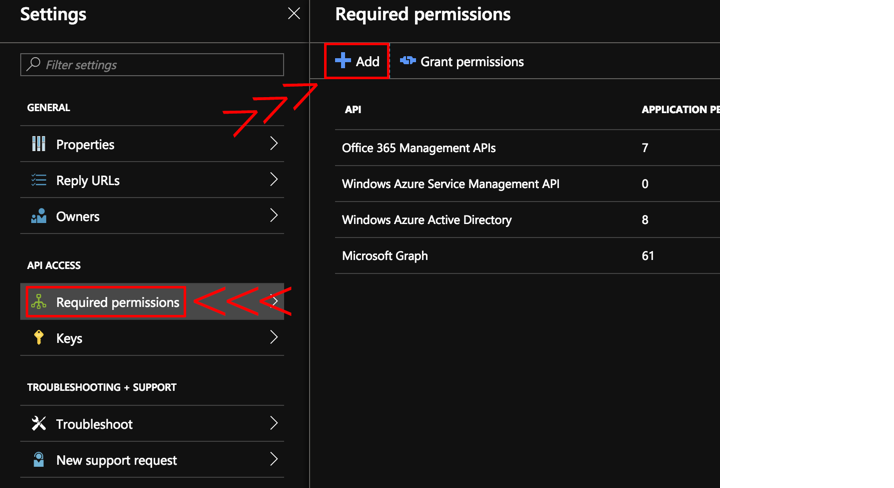Screen dimensions: 894x488
Task: Select Required permissions in API access
Action: (x=152, y=302)
